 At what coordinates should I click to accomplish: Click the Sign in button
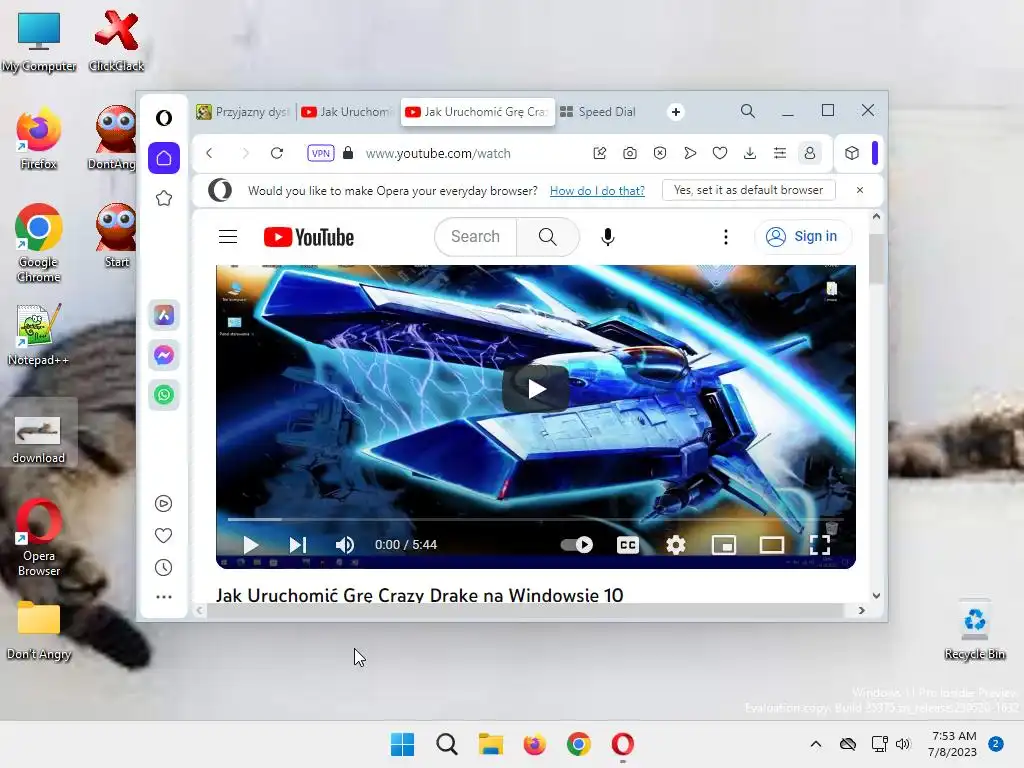[x=803, y=236]
